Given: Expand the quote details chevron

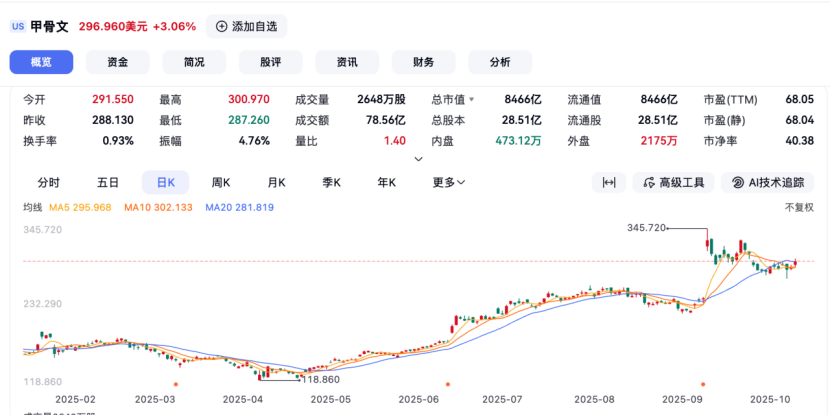Looking at the screenshot, I should 418,159.
